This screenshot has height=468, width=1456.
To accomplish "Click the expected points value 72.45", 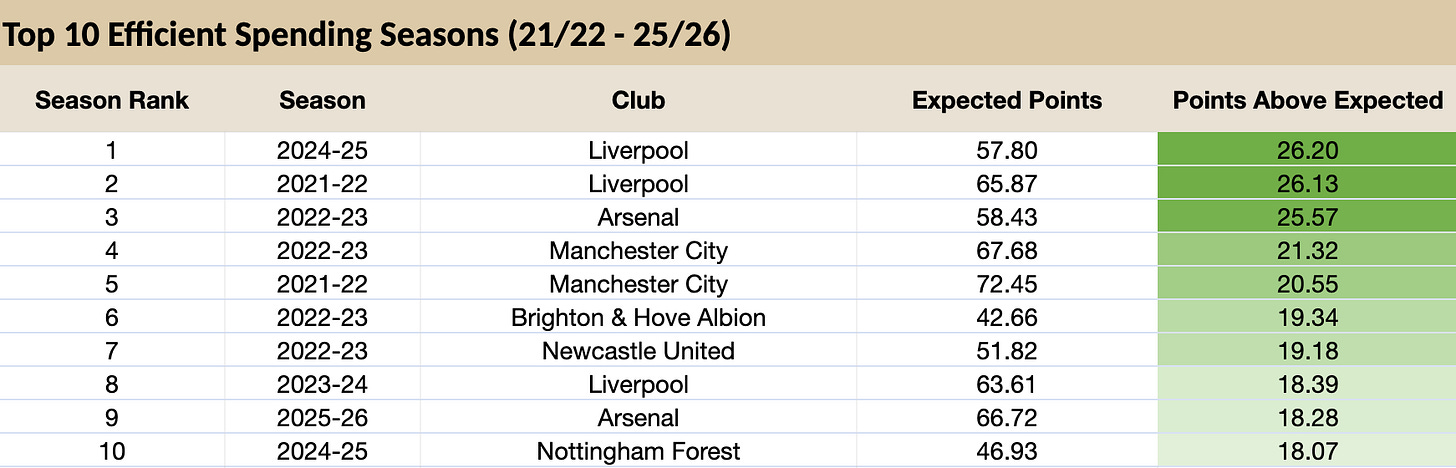I will click(x=1007, y=284).
